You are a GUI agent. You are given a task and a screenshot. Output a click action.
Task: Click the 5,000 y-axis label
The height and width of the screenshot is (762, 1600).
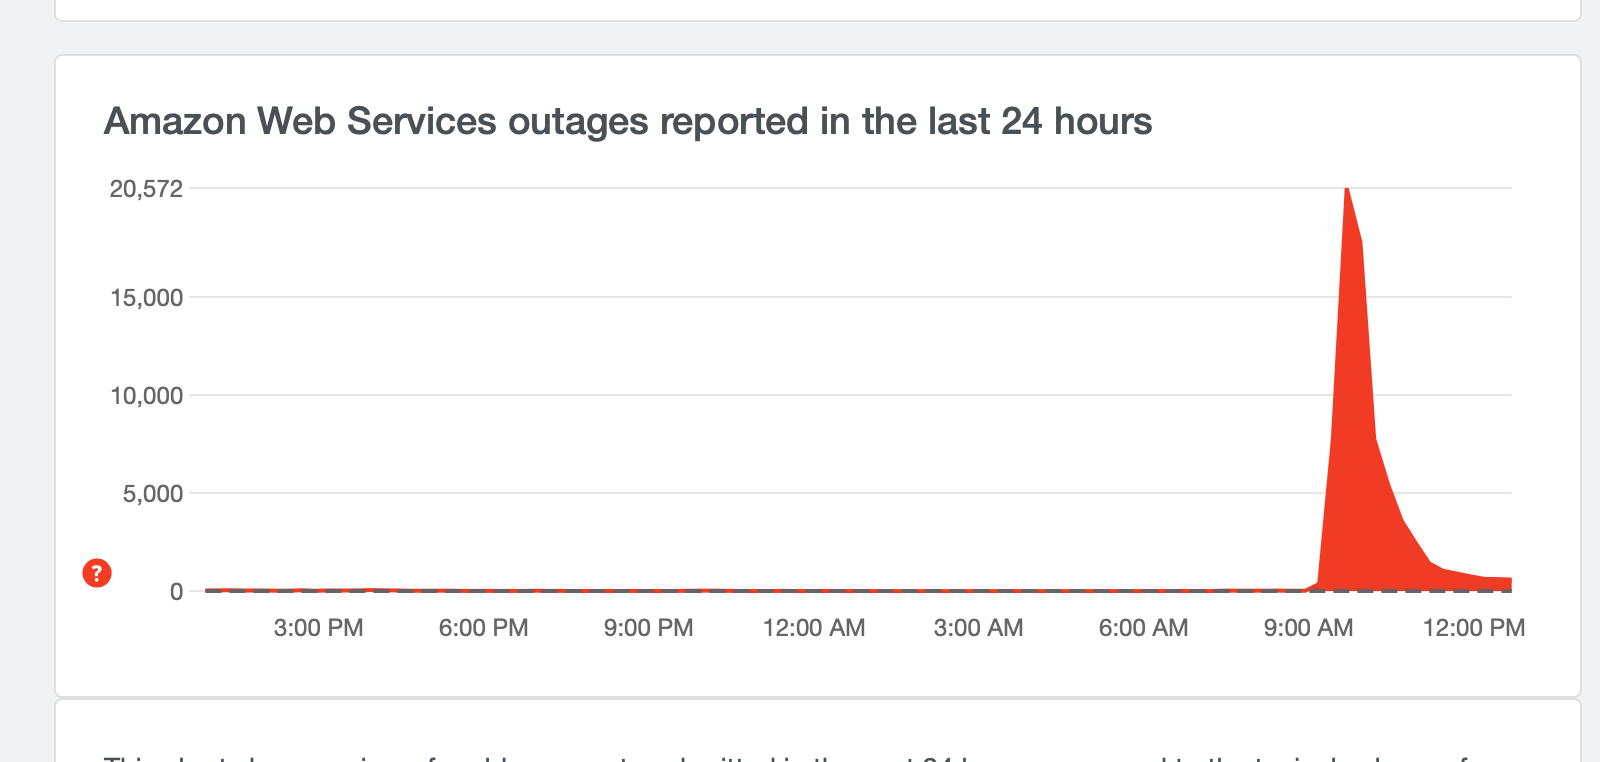pyautogui.click(x=153, y=493)
